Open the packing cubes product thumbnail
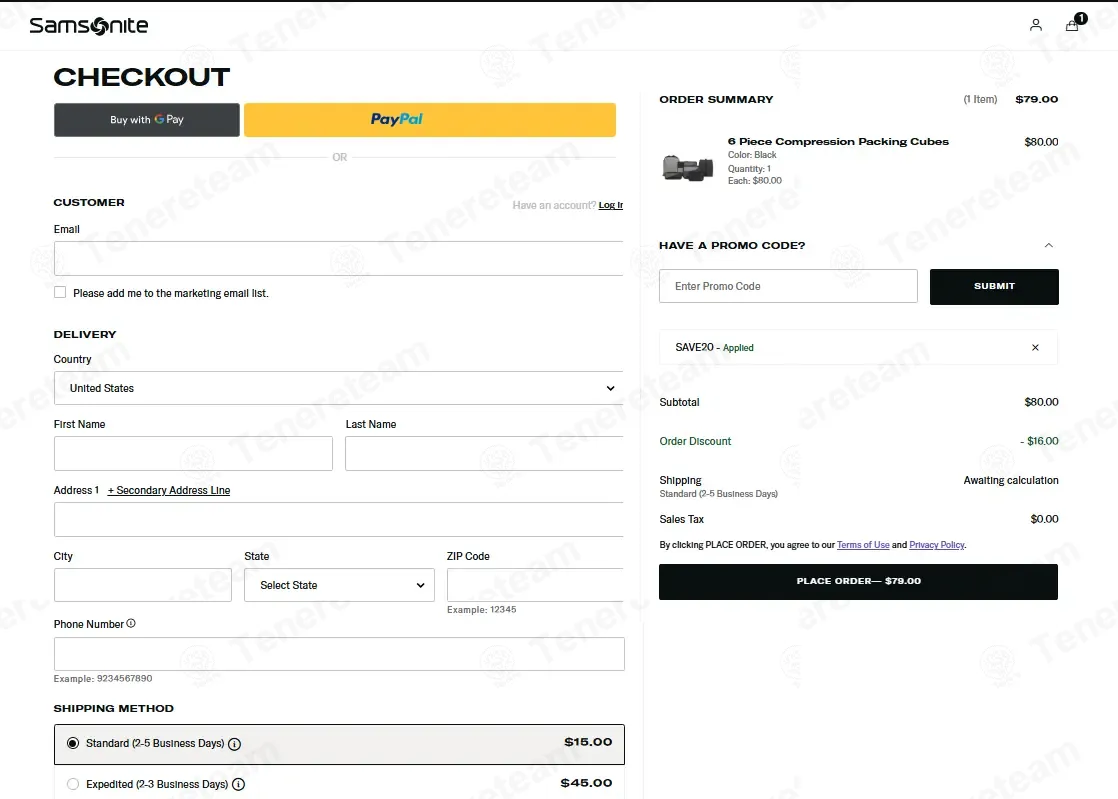The width and height of the screenshot is (1118, 799). coord(687,168)
